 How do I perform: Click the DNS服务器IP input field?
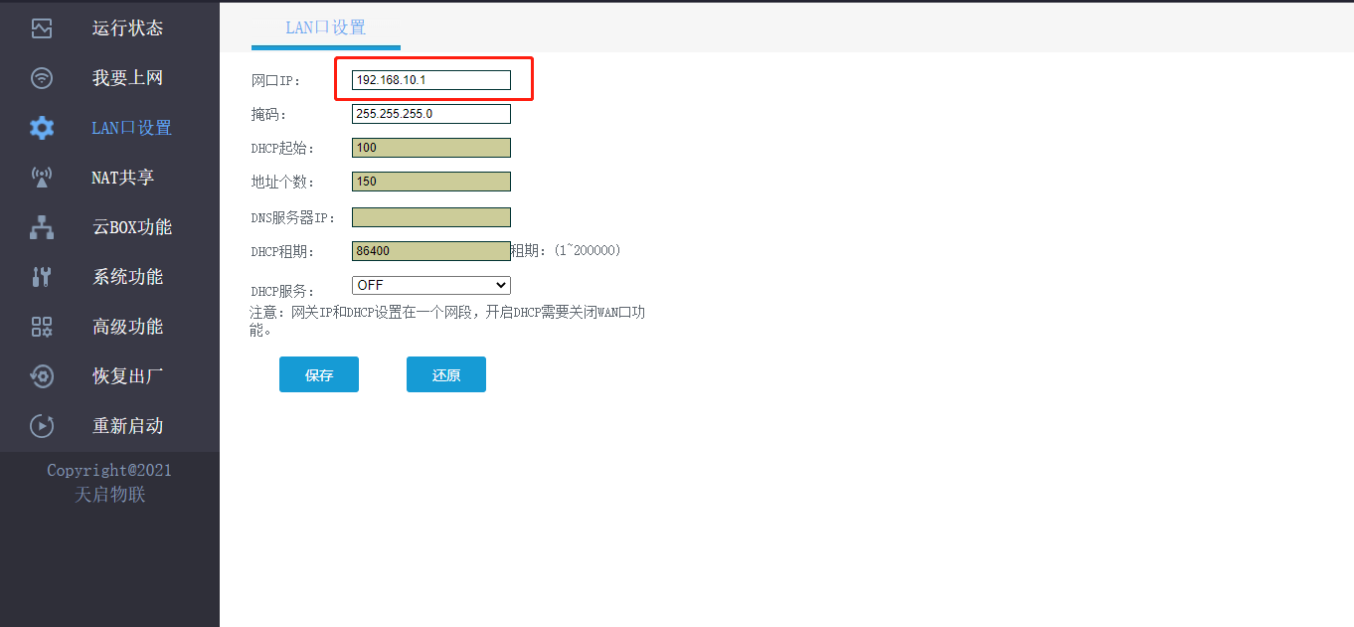(x=431, y=217)
